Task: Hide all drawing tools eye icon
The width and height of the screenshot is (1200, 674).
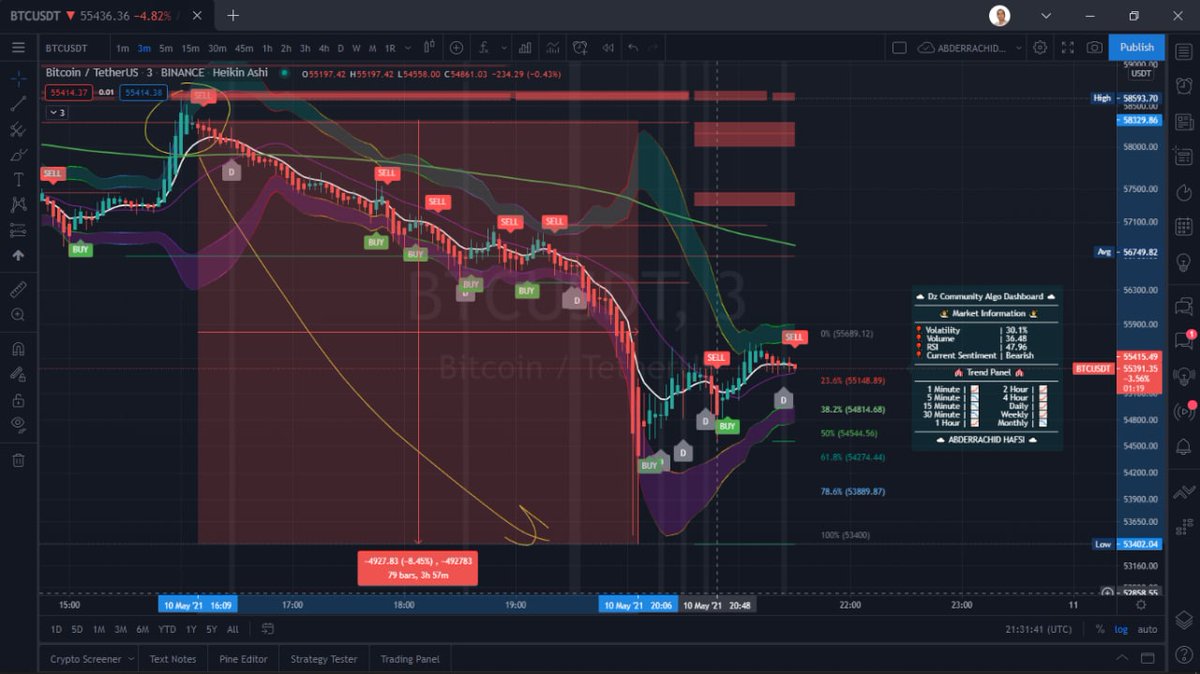Action: 18,424
